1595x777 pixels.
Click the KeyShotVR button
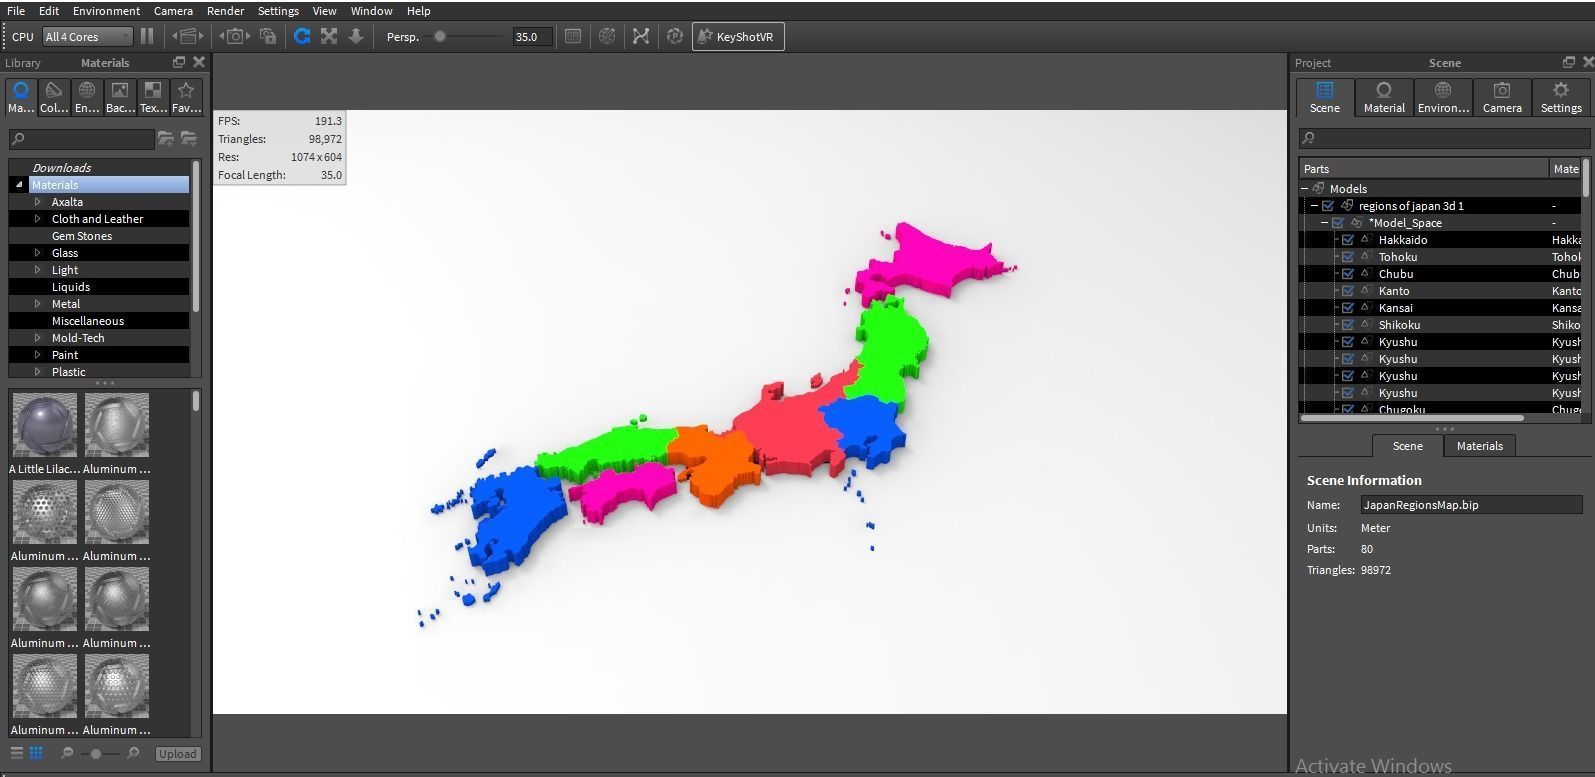coord(738,36)
